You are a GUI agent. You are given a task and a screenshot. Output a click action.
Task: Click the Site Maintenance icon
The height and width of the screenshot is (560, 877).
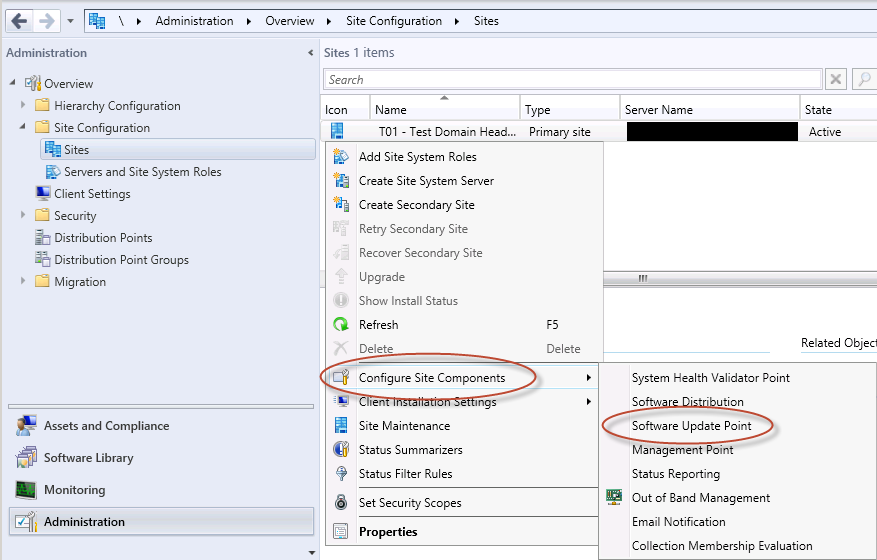click(x=341, y=425)
